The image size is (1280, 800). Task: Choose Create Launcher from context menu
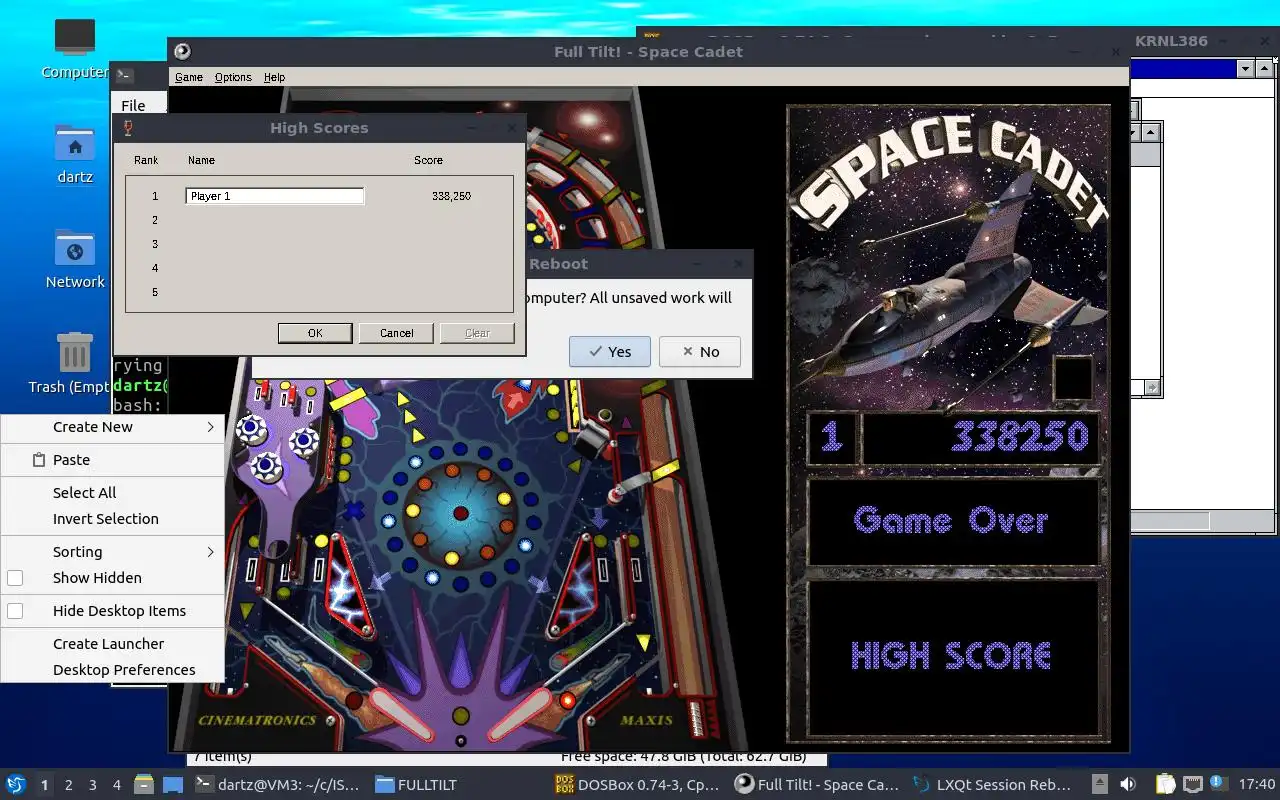pos(108,644)
